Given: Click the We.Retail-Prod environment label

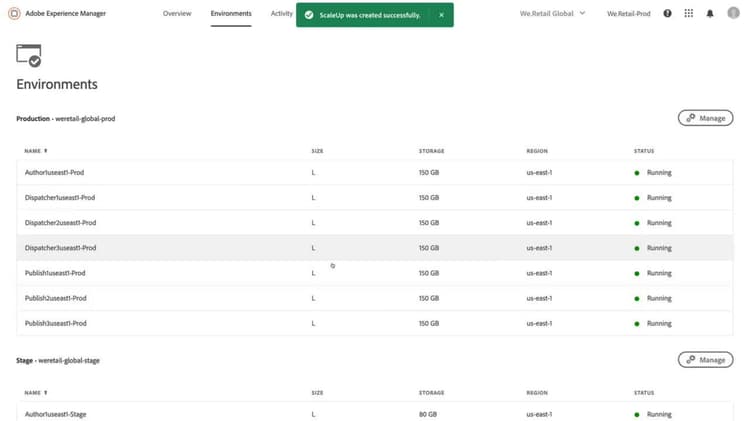Looking at the screenshot, I should (629, 14).
